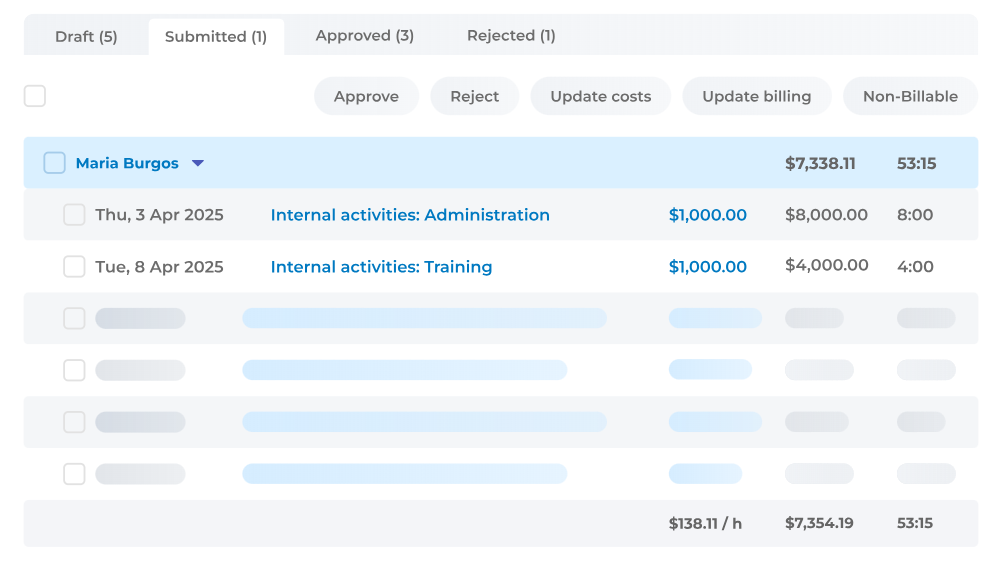The width and height of the screenshot is (1001, 568).
Task: Click the Maria Burgos name link
Action: coord(127,163)
